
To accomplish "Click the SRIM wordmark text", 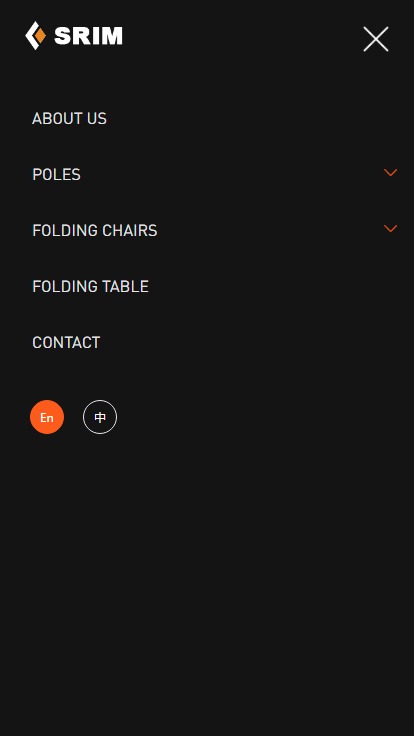I will [88, 36].
